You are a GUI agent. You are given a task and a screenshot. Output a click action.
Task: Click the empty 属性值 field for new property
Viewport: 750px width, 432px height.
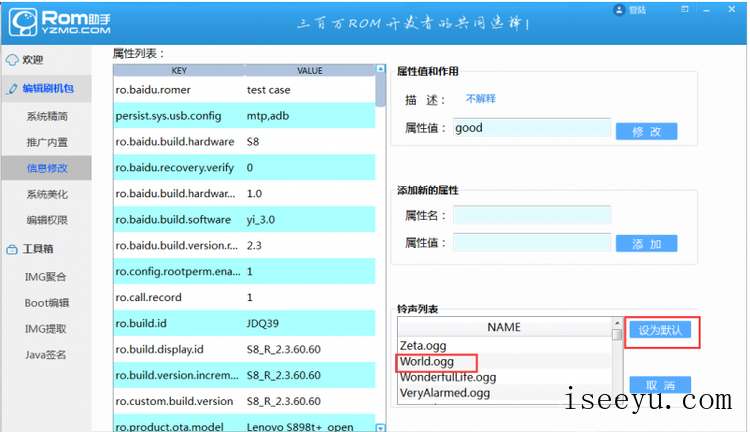point(532,243)
